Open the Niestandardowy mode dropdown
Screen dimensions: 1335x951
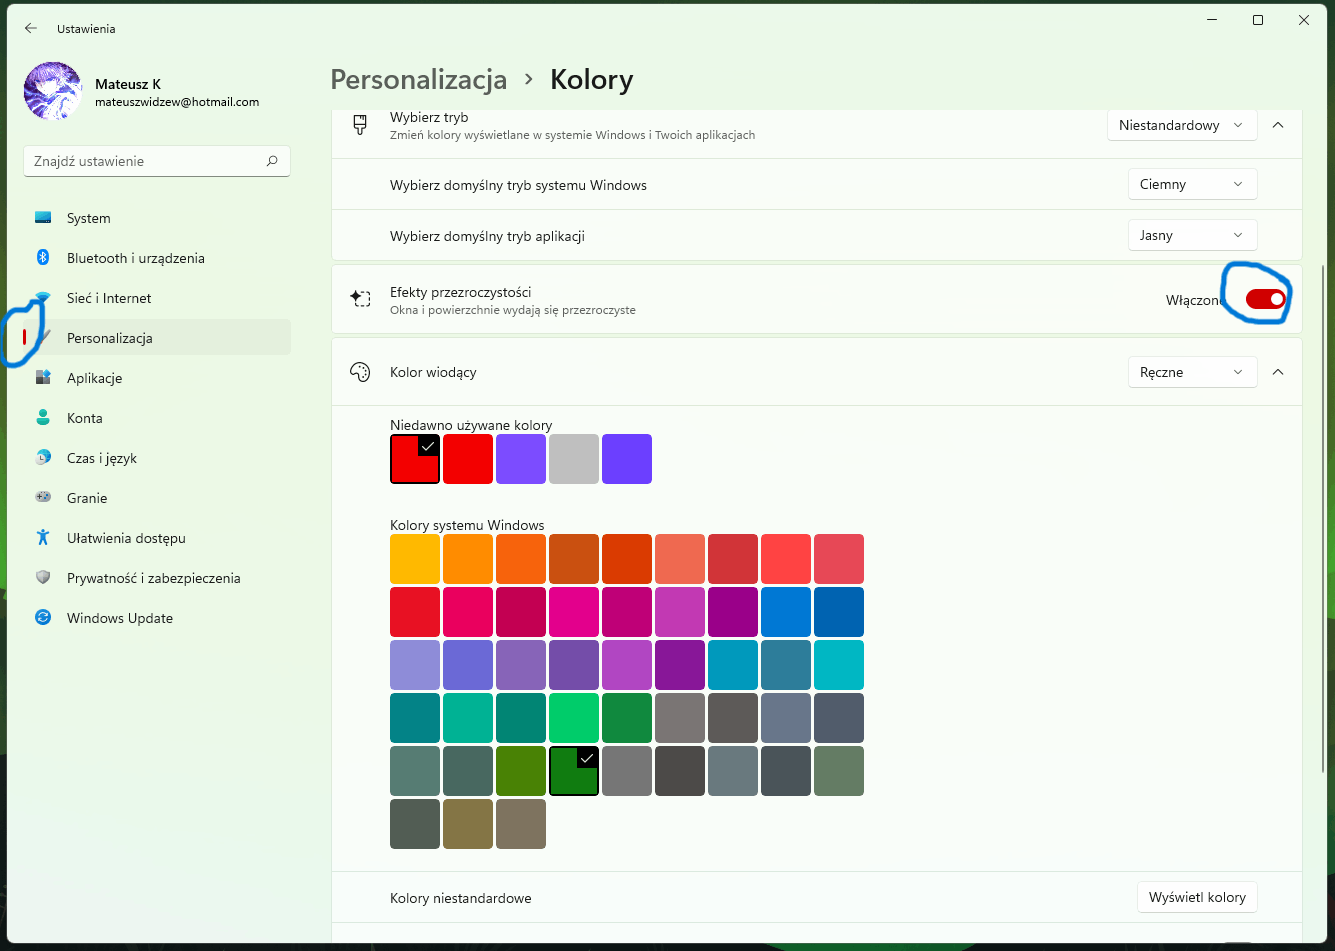point(1182,125)
